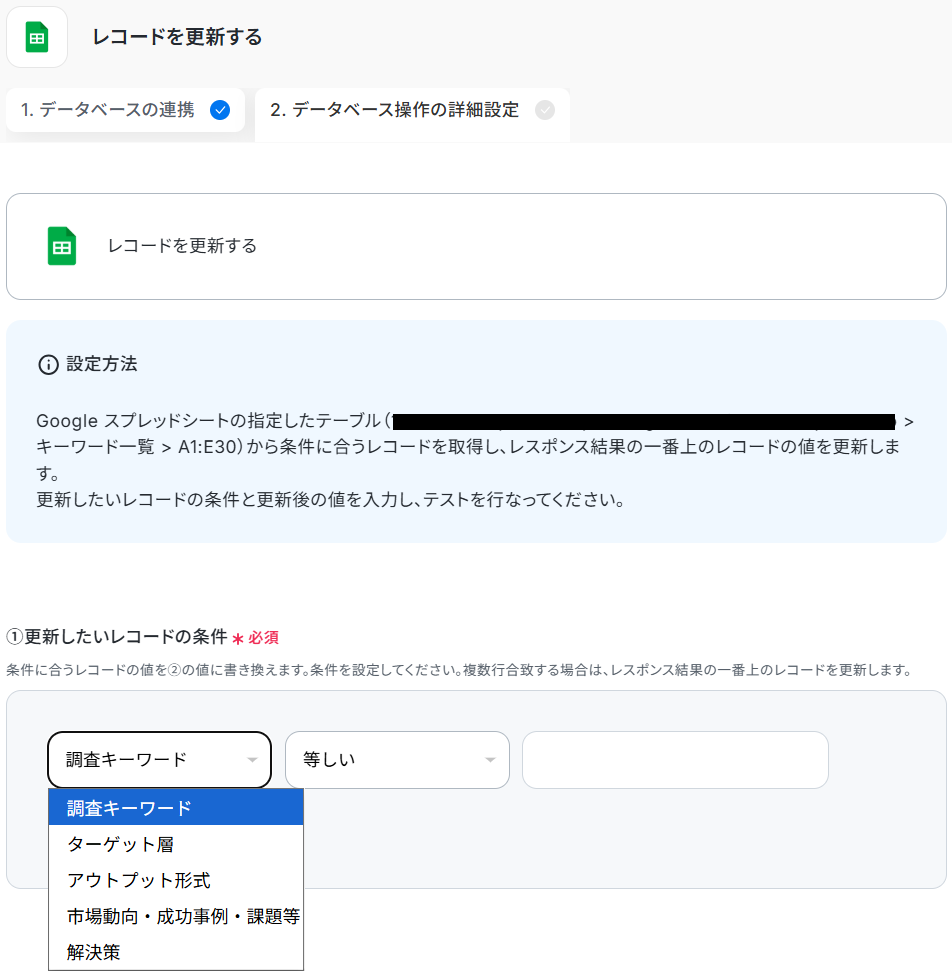This screenshot has height=973, width=952.
Task: Open the 1. データベースの連携 tab
Action: click(x=108, y=110)
